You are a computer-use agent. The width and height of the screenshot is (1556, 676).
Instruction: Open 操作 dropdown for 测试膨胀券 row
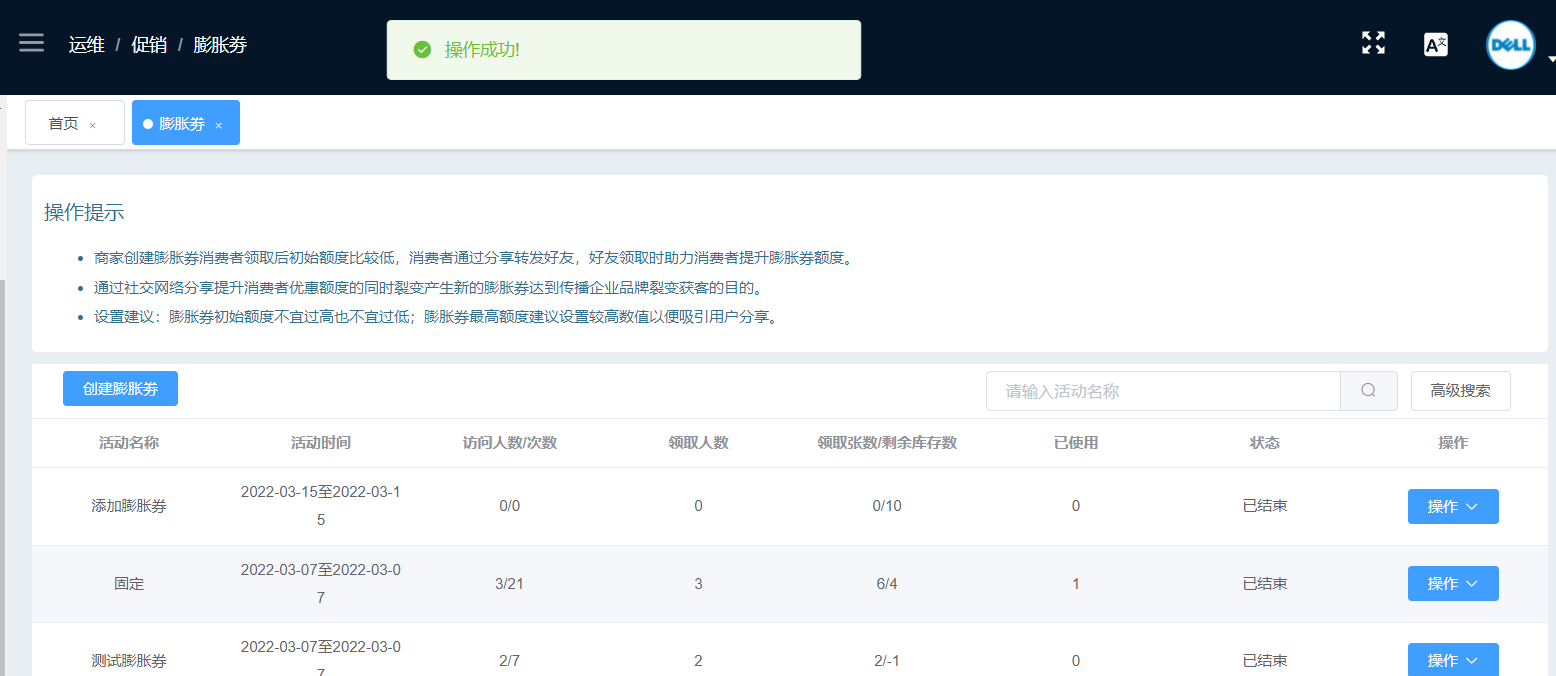pos(1453,659)
